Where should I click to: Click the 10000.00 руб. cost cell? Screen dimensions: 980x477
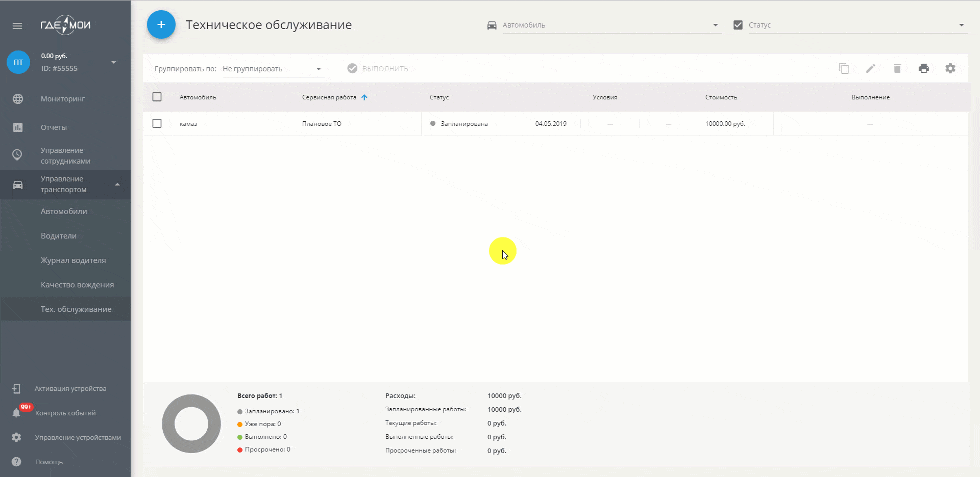pos(725,124)
